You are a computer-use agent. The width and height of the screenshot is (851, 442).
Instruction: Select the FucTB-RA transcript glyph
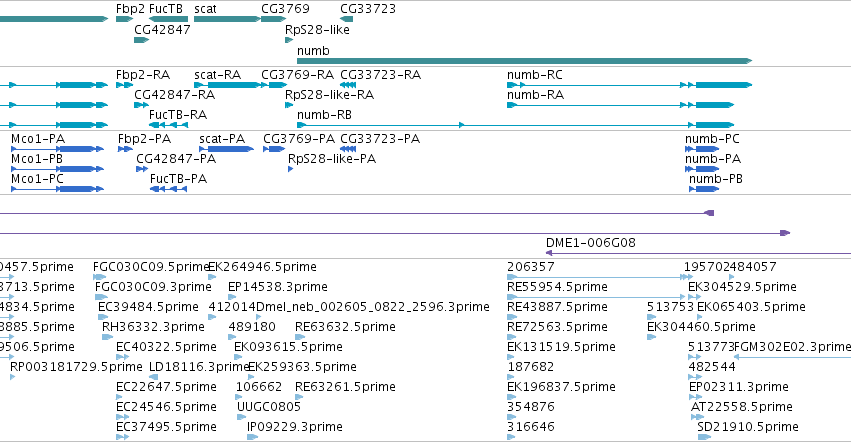[169, 125]
